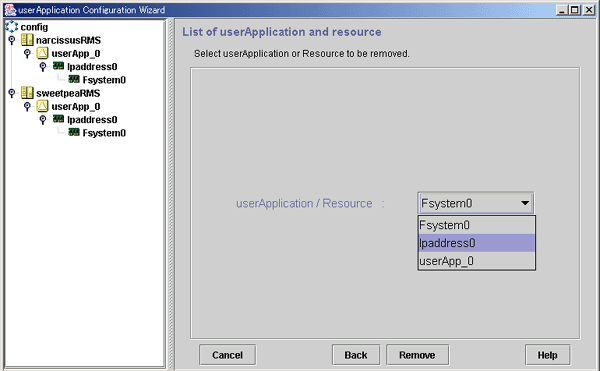Click the Remove button
The image size is (600, 371).
[x=417, y=355]
